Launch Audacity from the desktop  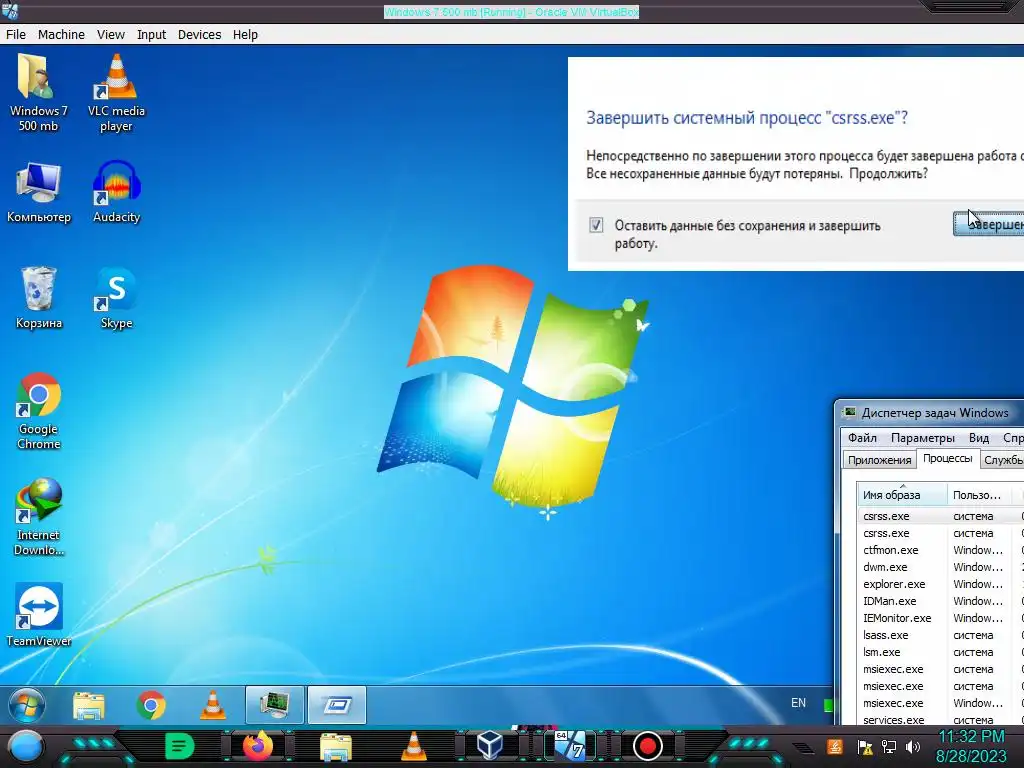click(116, 193)
